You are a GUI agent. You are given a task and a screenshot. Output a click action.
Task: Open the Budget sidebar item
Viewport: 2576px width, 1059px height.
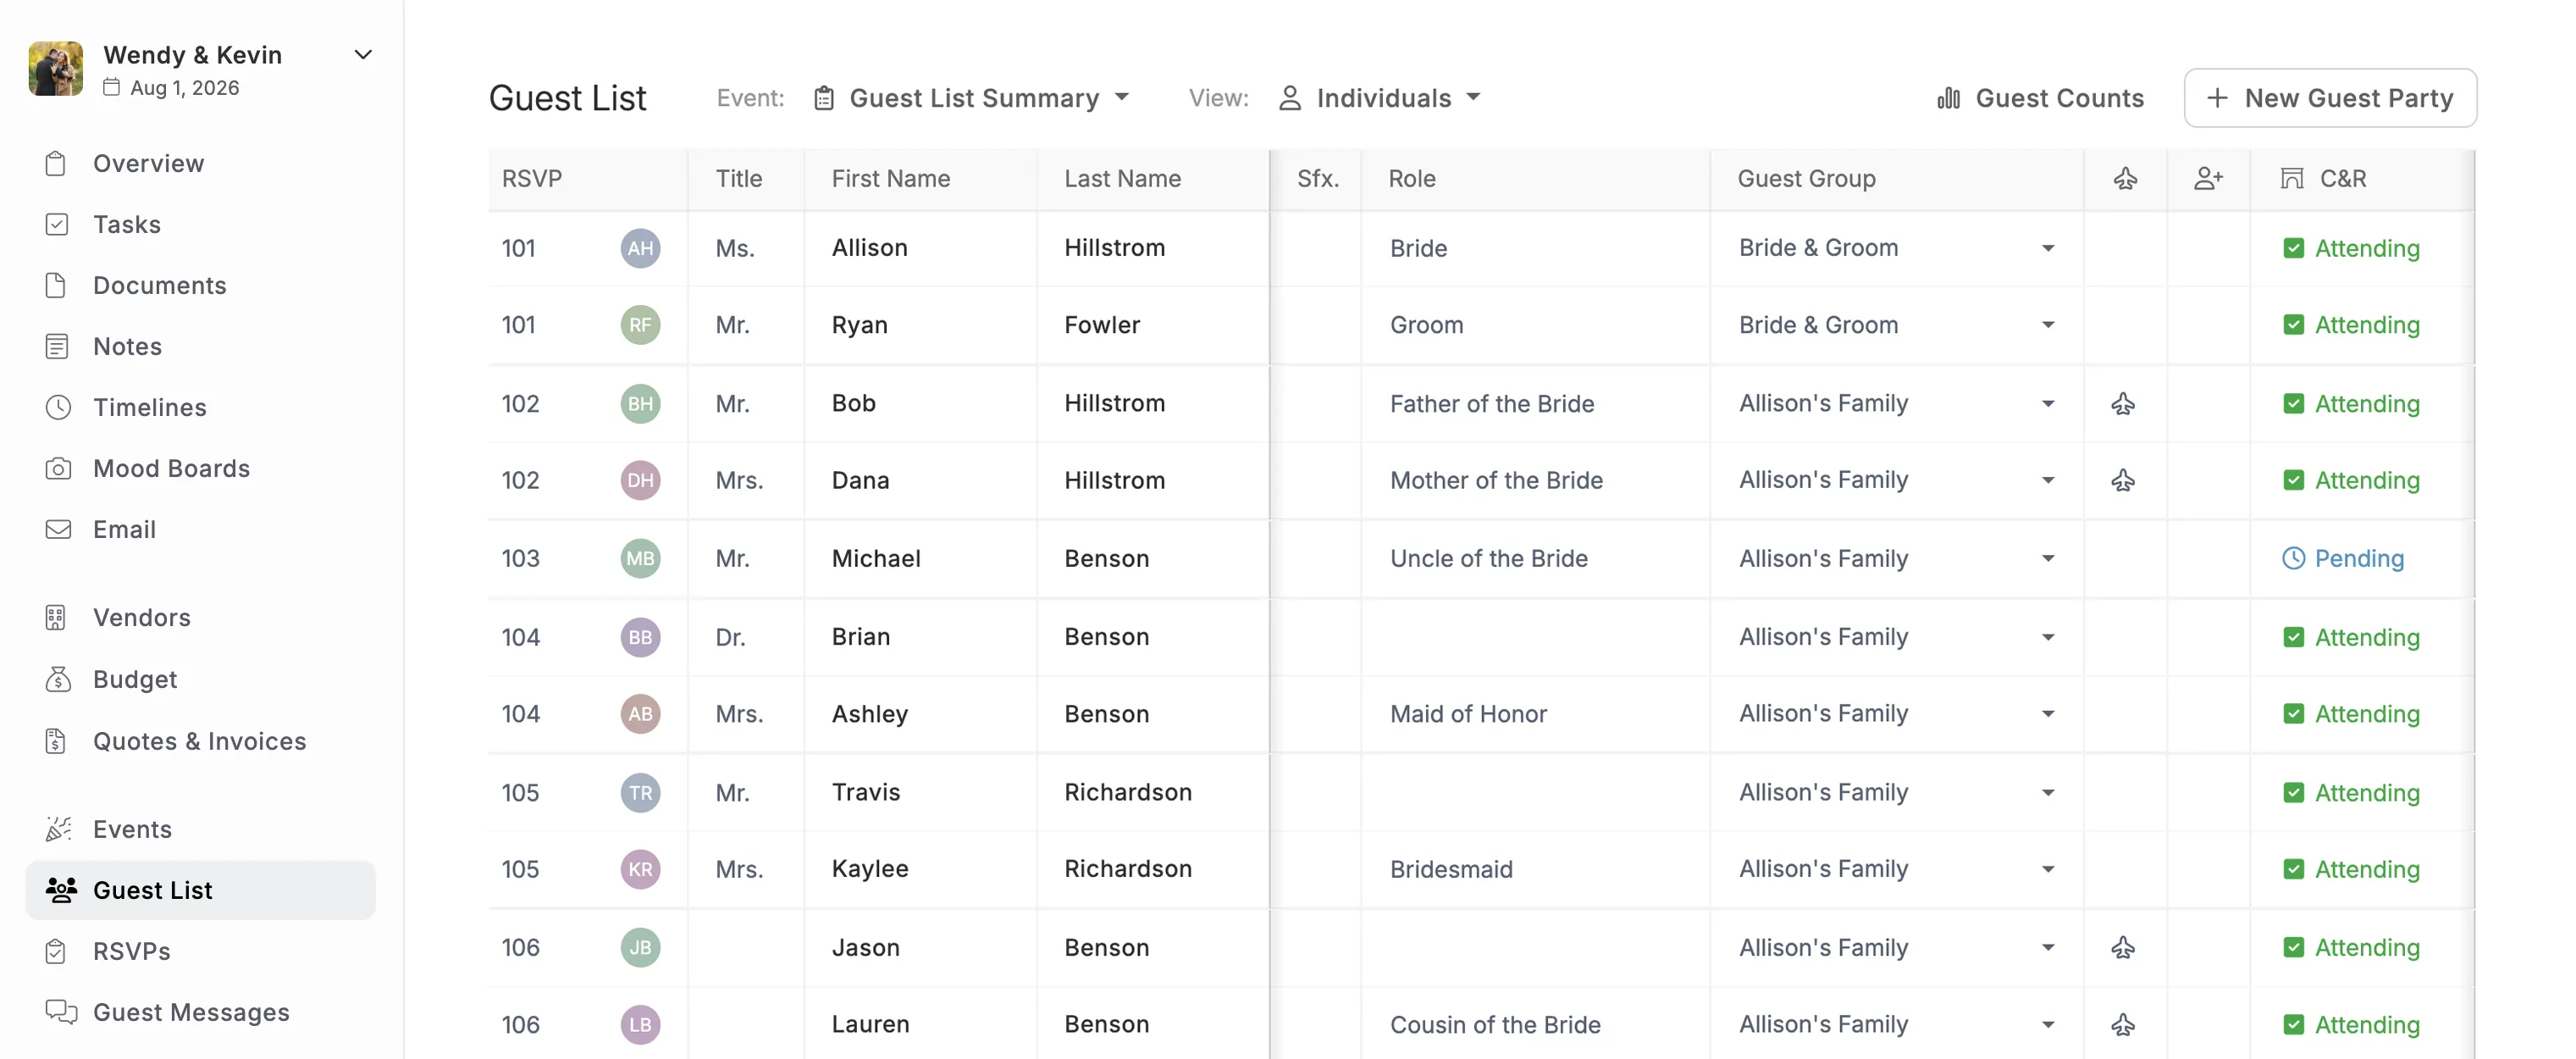(135, 679)
